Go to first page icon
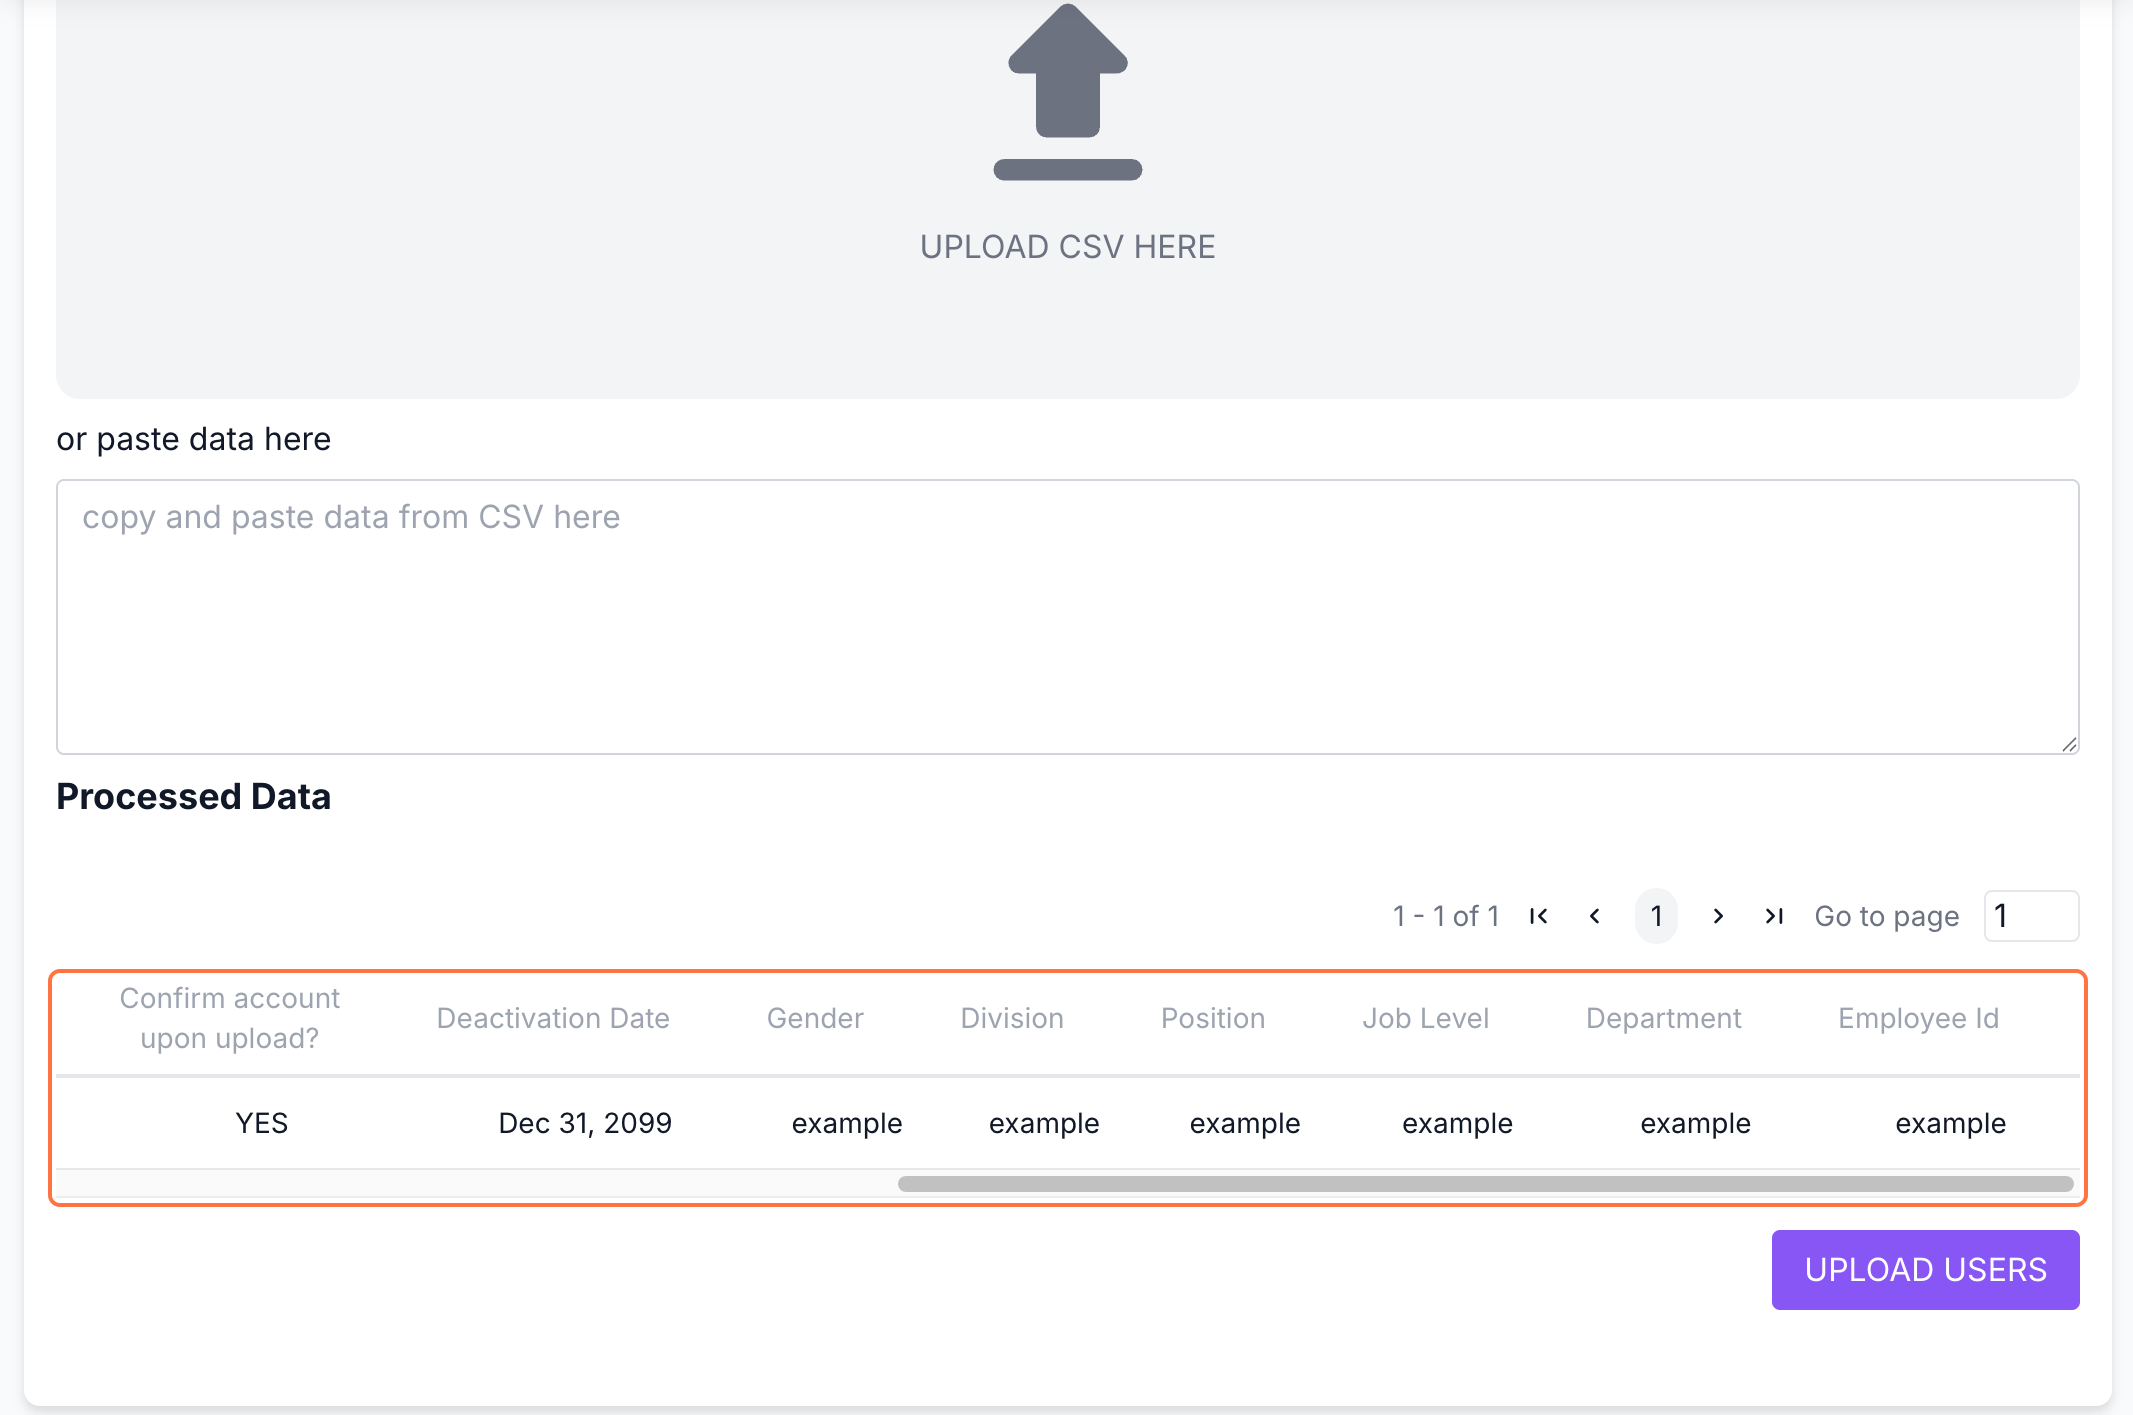The height and width of the screenshot is (1415, 2133). coord(1539,916)
